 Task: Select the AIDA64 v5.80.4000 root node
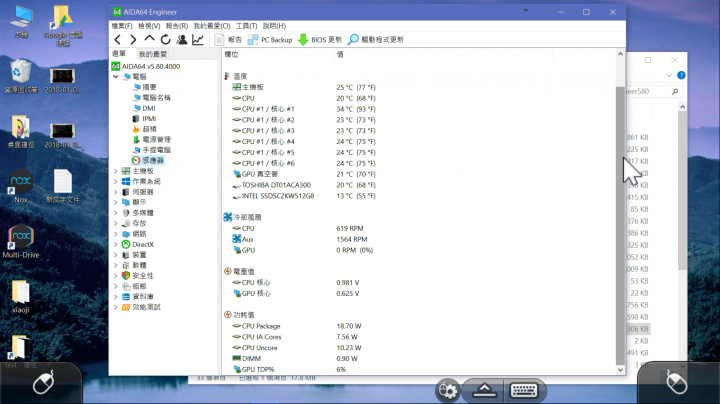146,66
